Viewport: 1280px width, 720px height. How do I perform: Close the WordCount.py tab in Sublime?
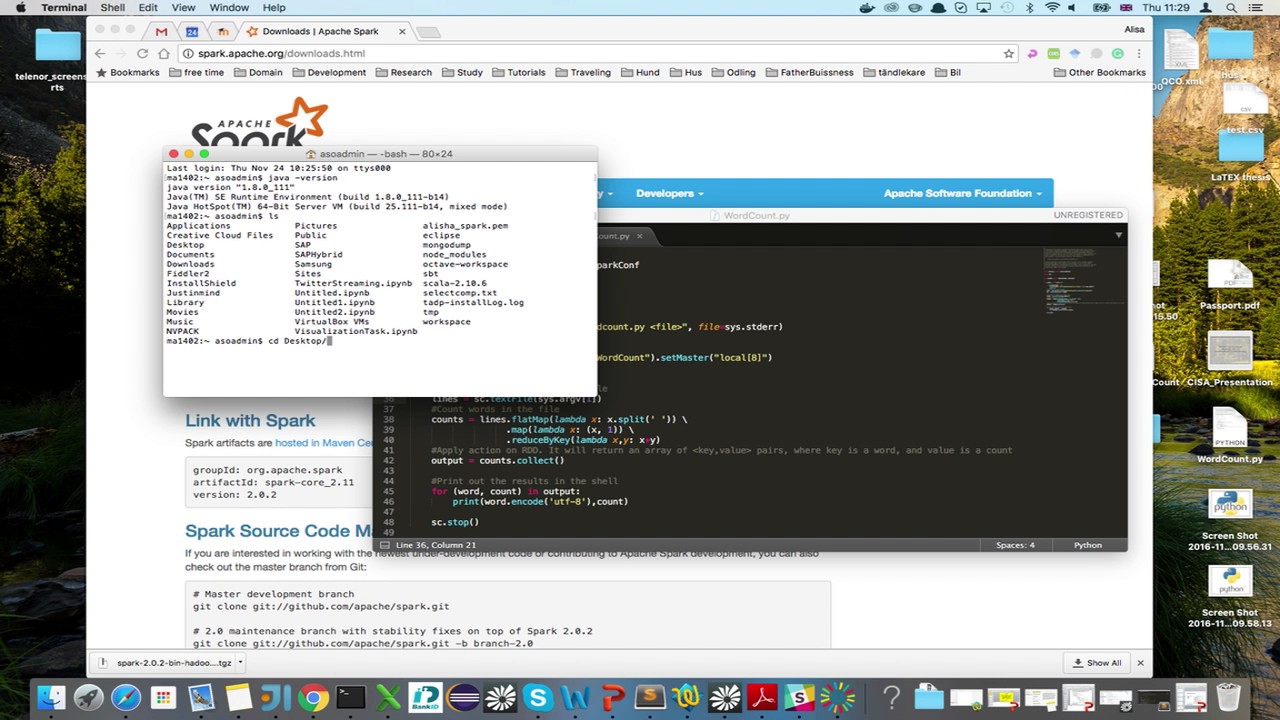(x=639, y=236)
